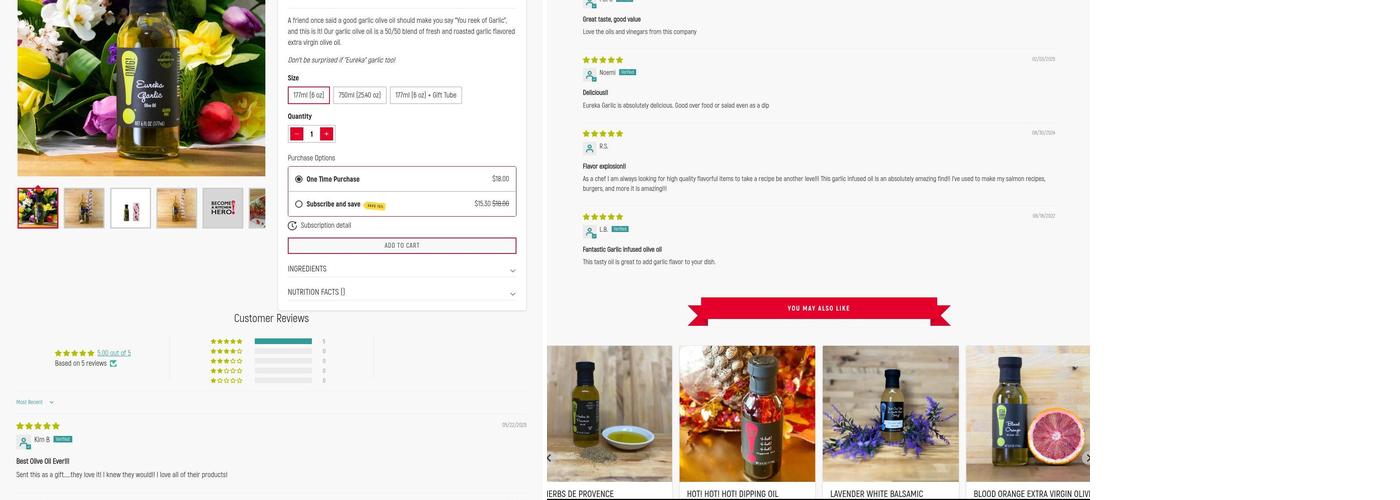Viewport: 1400px width, 500px height.
Task: Click the 5-star rating progress bar
Action: coord(283,342)
